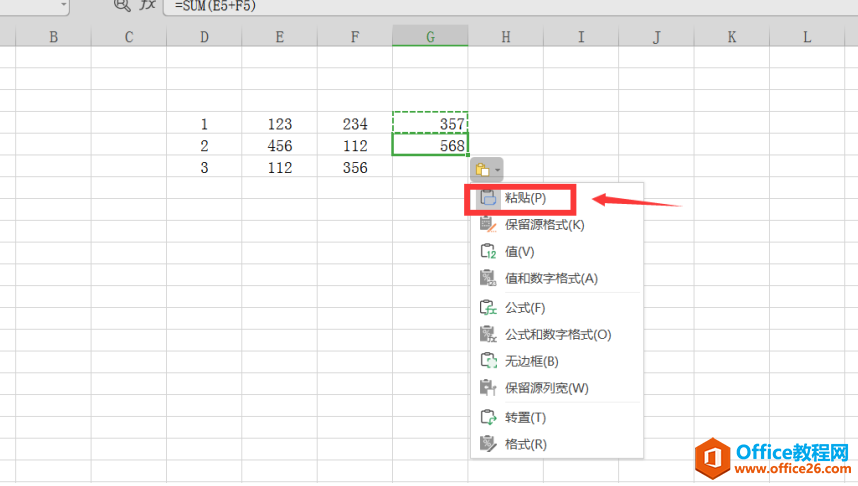This screenshot has width=858, height=486.
Task: Select column F header
Action: 355,37
